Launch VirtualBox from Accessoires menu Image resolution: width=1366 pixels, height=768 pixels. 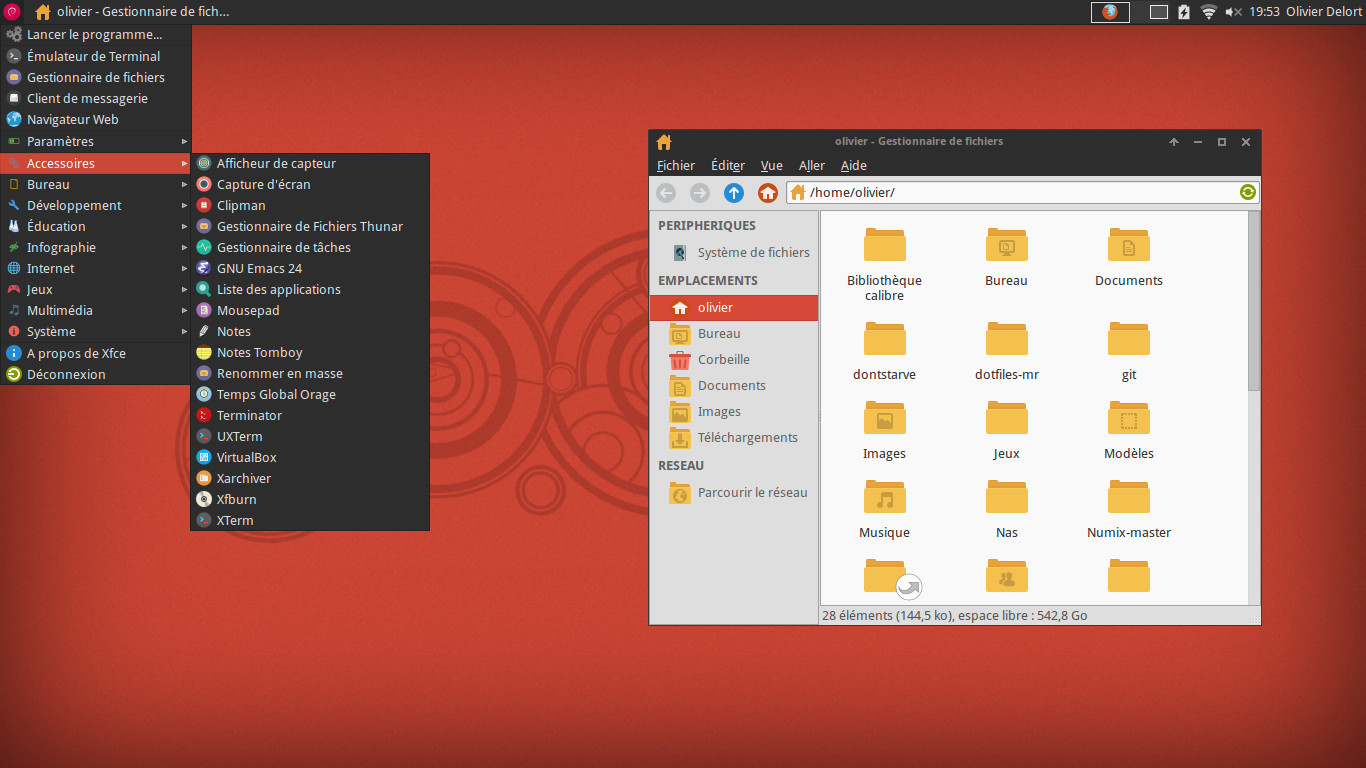[246, 458]
